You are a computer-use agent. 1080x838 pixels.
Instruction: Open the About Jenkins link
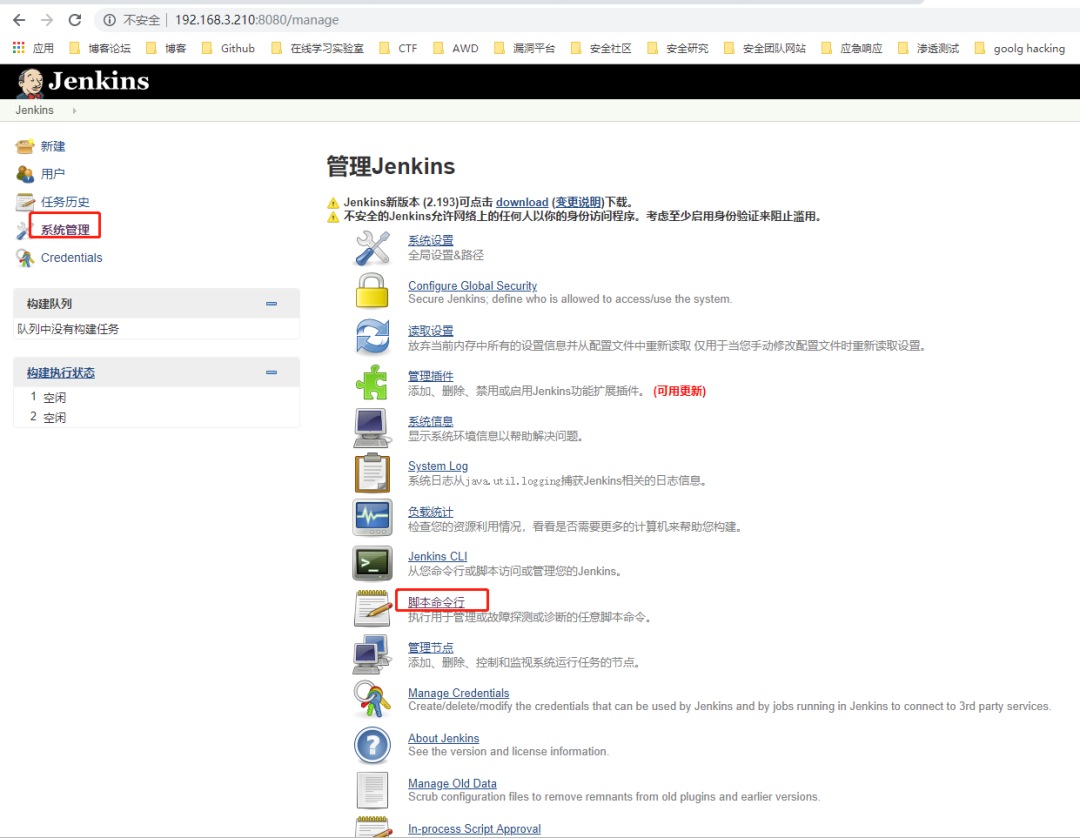pos(444,738)
